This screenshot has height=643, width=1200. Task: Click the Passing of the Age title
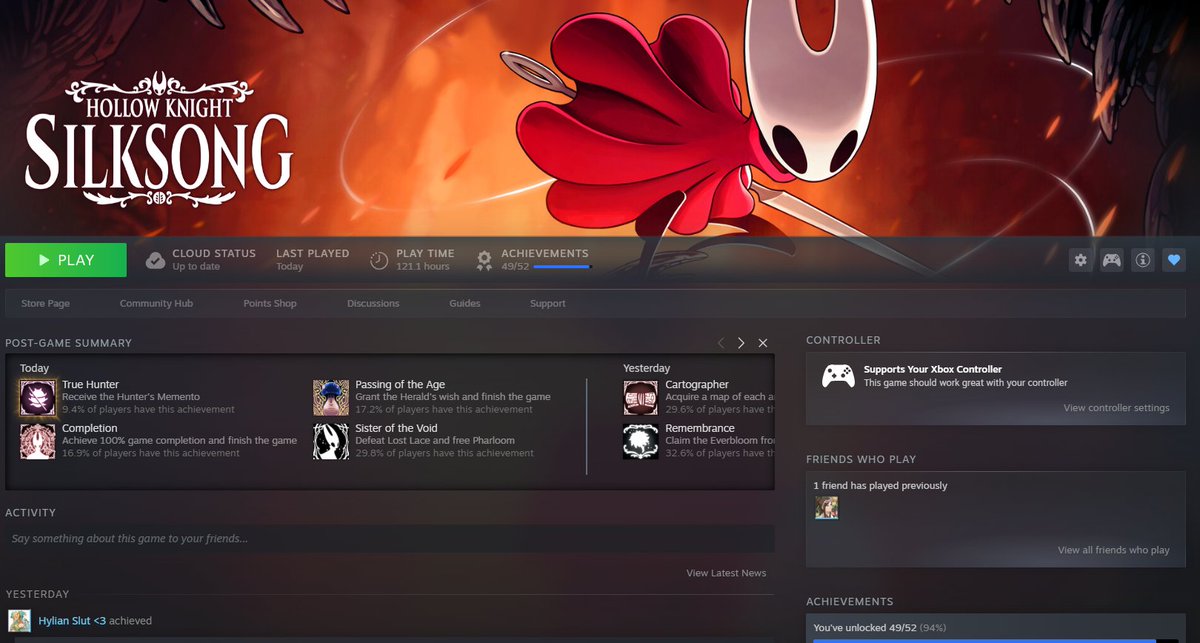(400, 385)
